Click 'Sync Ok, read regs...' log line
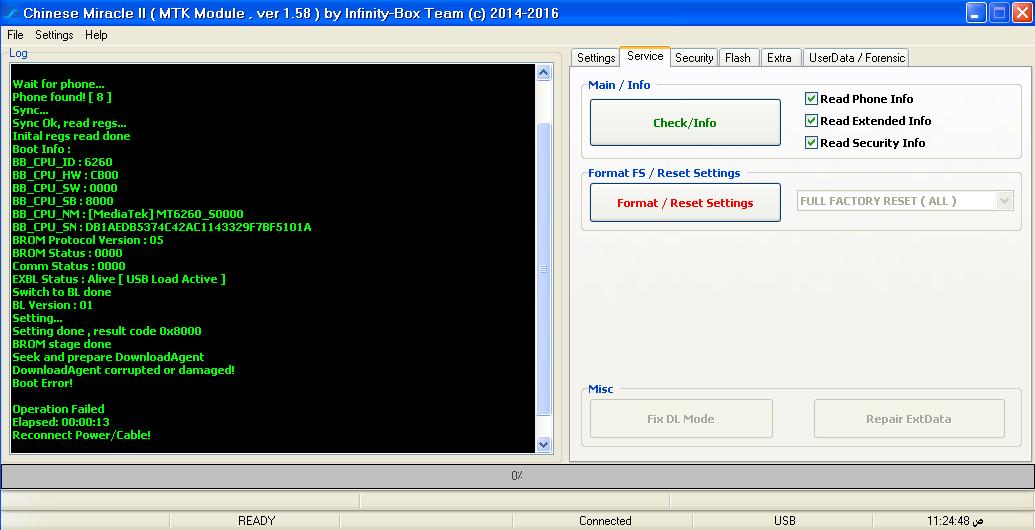Screen dimensions: 1035x530 (x=69, y=123)
